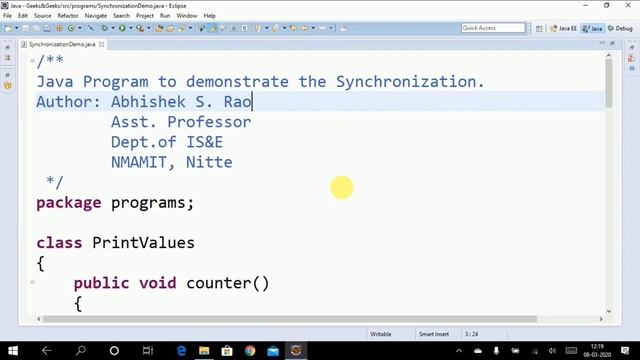The image size is (640, 360).
Task: Launch Google Chrome from the taskbar
Action: [250, 351]
